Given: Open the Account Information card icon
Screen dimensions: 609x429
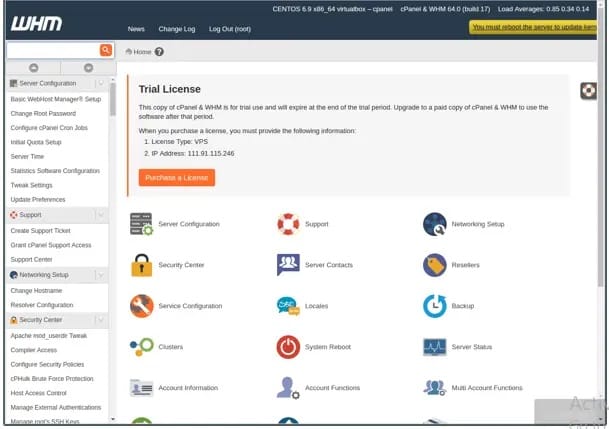Looking at the screenshot, I should point(141,387).
